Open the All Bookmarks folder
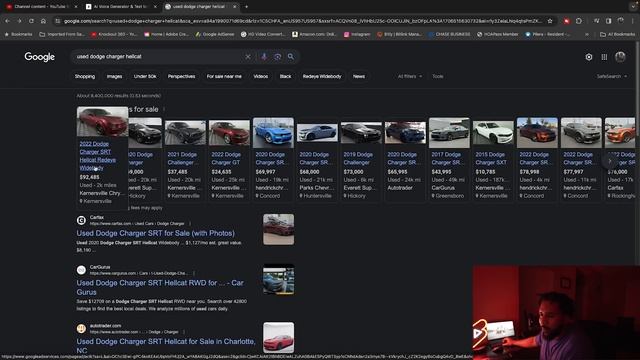Screen dimensions: 640x360 click(617, 34)
